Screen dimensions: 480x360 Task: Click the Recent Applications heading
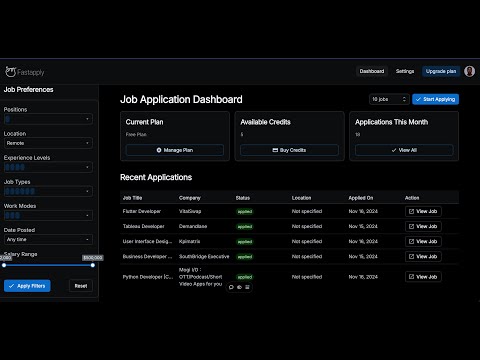[156, 177]
